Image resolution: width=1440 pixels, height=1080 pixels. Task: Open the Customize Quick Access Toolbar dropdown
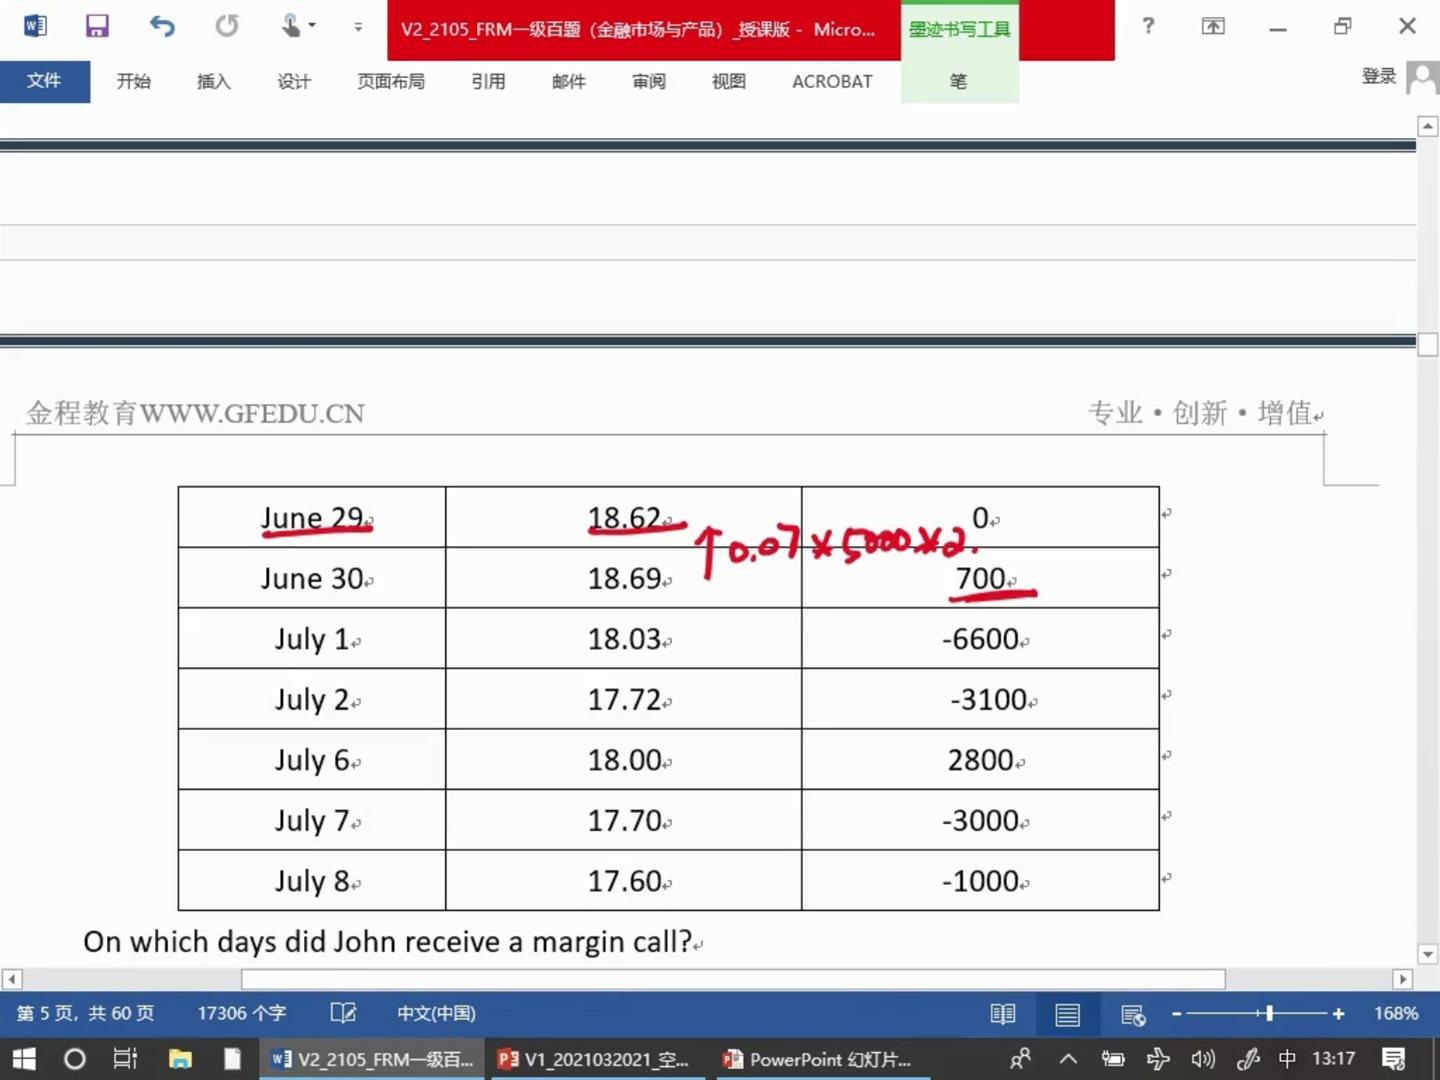358,27
